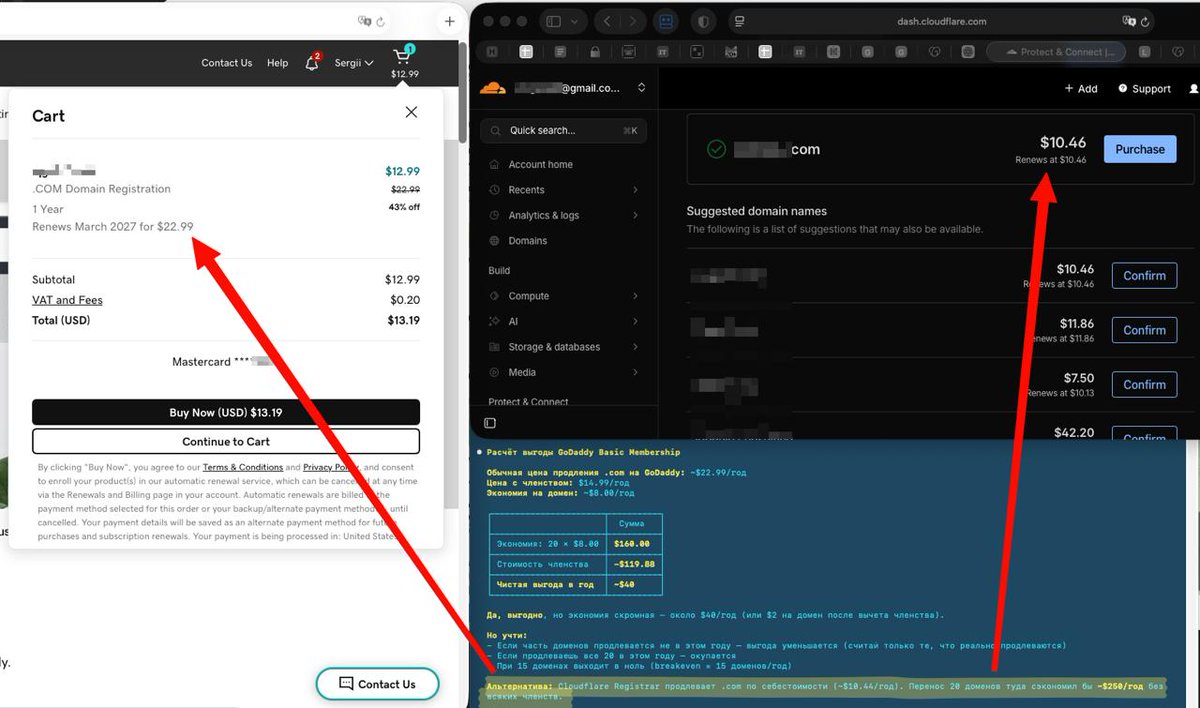Click the Quick search magnifier icon
1200x708 pixels.
pyautogui.click(x=495, y=130)
